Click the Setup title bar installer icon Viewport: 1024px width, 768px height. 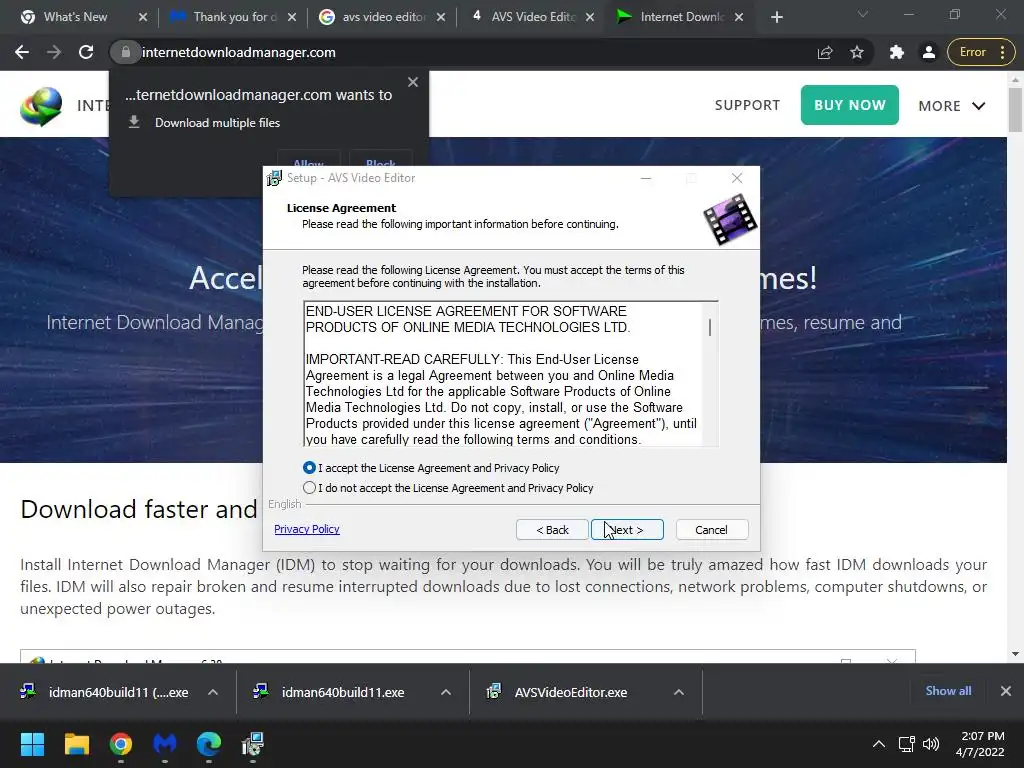click(275, 178)
